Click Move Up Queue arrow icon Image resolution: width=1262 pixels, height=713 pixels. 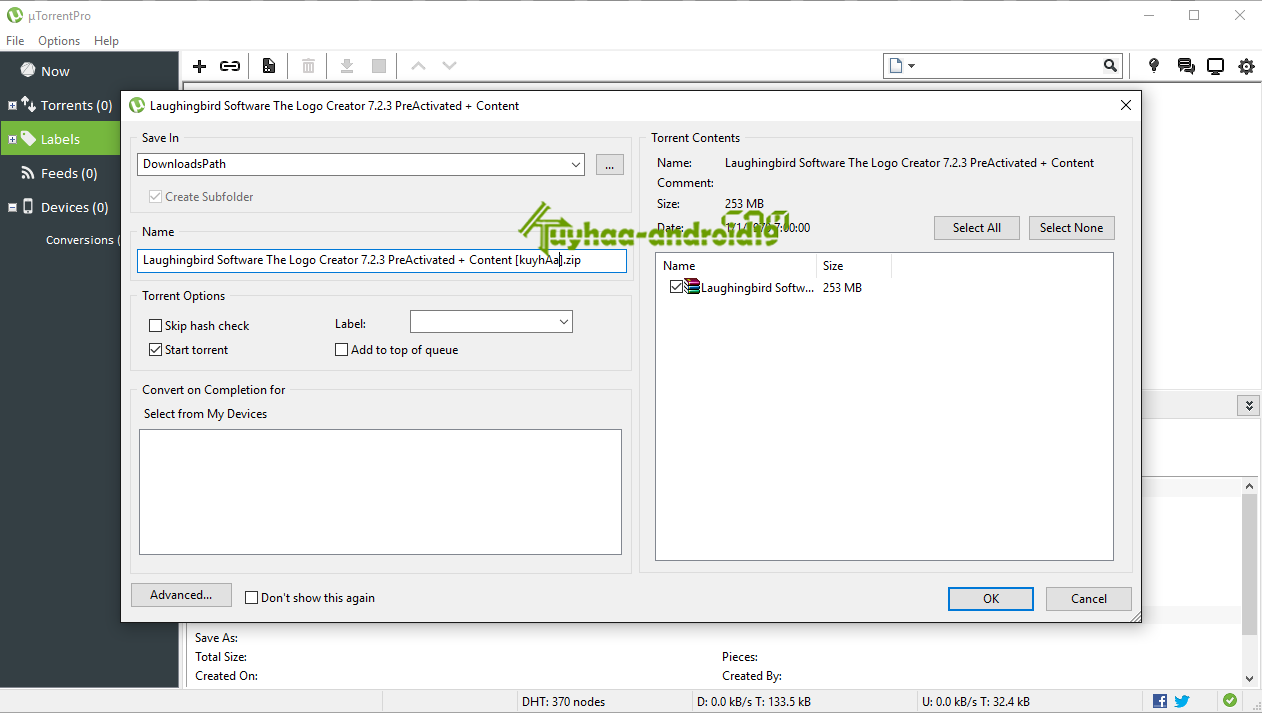click(x=418, y=66)
